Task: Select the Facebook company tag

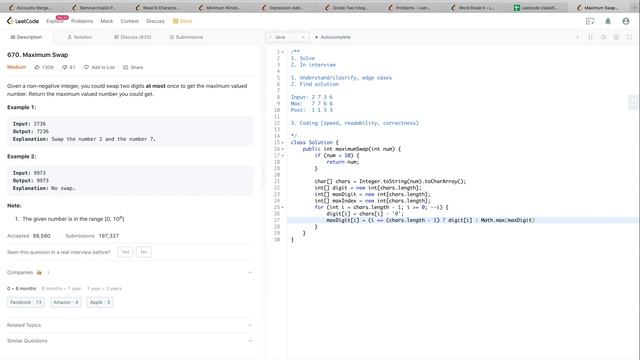Action: click(26, 302)
